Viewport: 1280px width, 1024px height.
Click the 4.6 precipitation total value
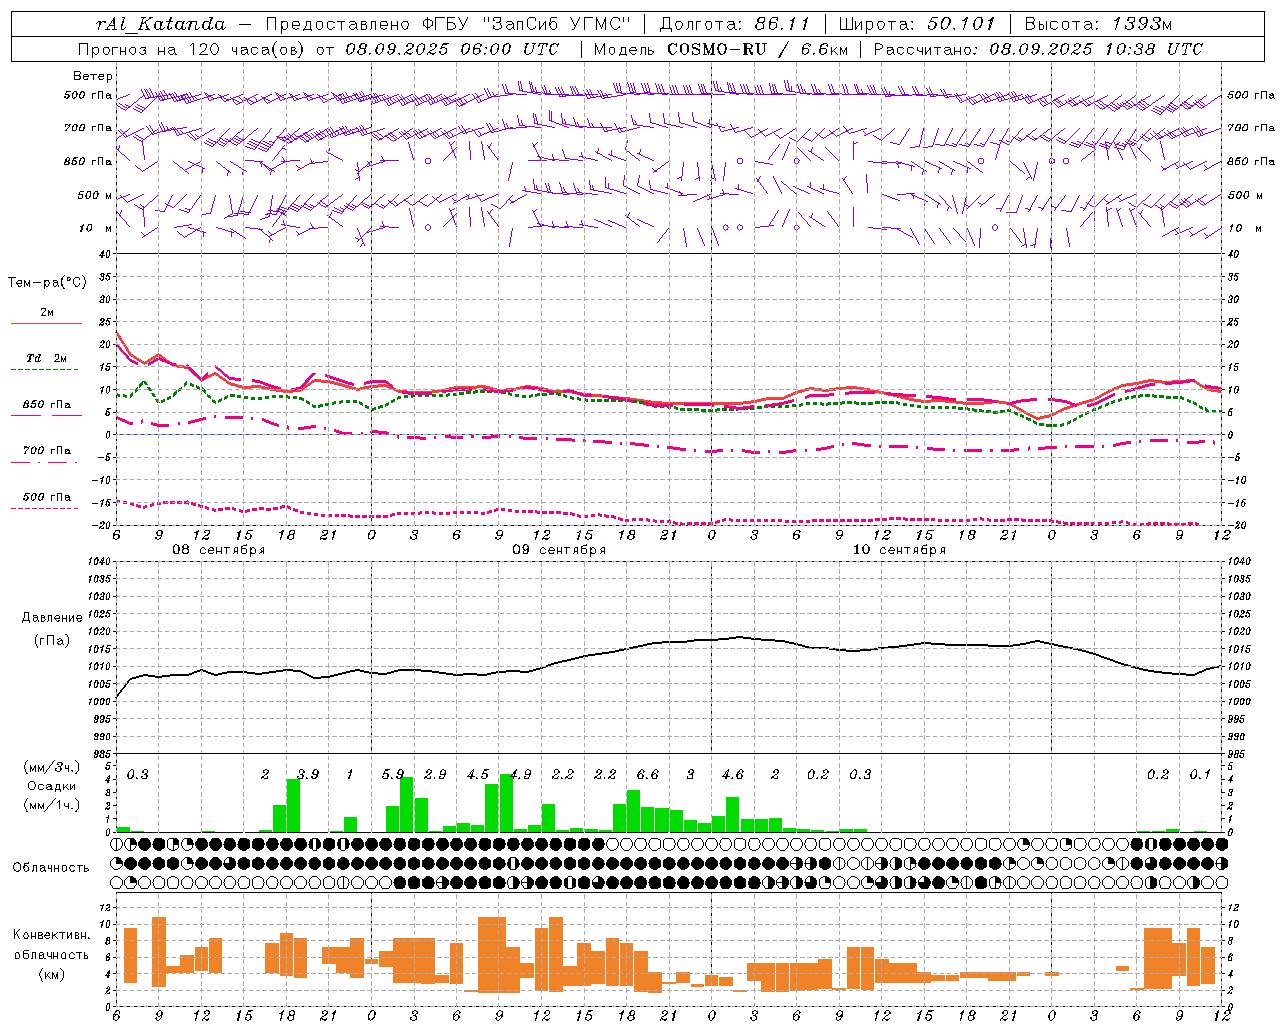733,775
